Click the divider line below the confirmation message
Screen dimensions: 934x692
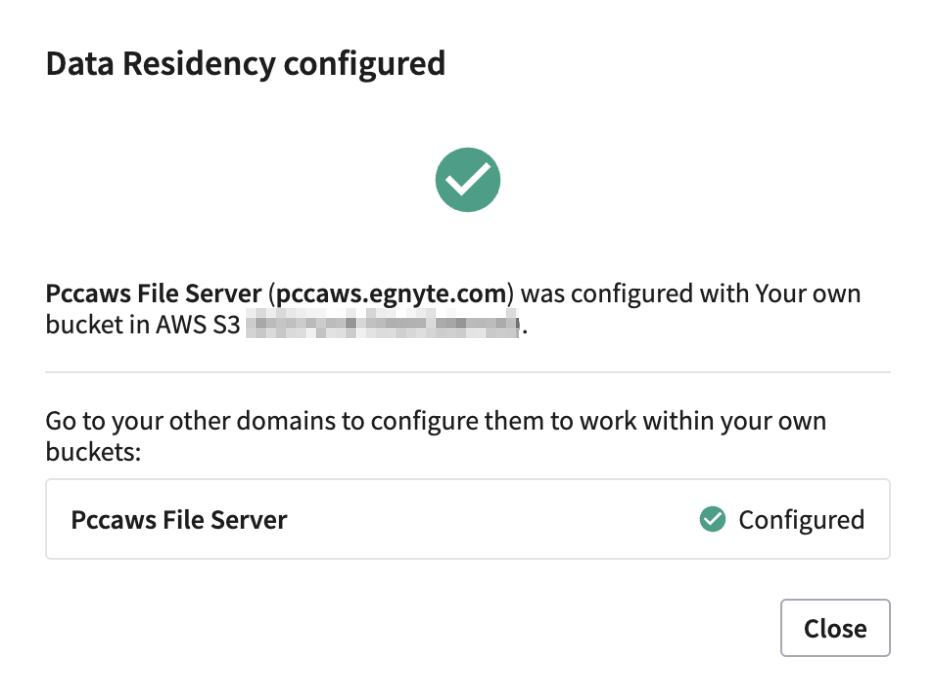tap(467, 371)
